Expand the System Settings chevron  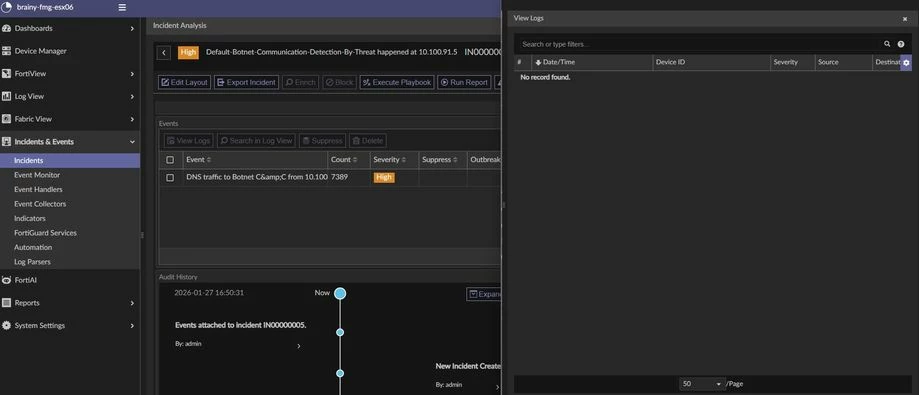pyautogui.click(x=132, y=325)
